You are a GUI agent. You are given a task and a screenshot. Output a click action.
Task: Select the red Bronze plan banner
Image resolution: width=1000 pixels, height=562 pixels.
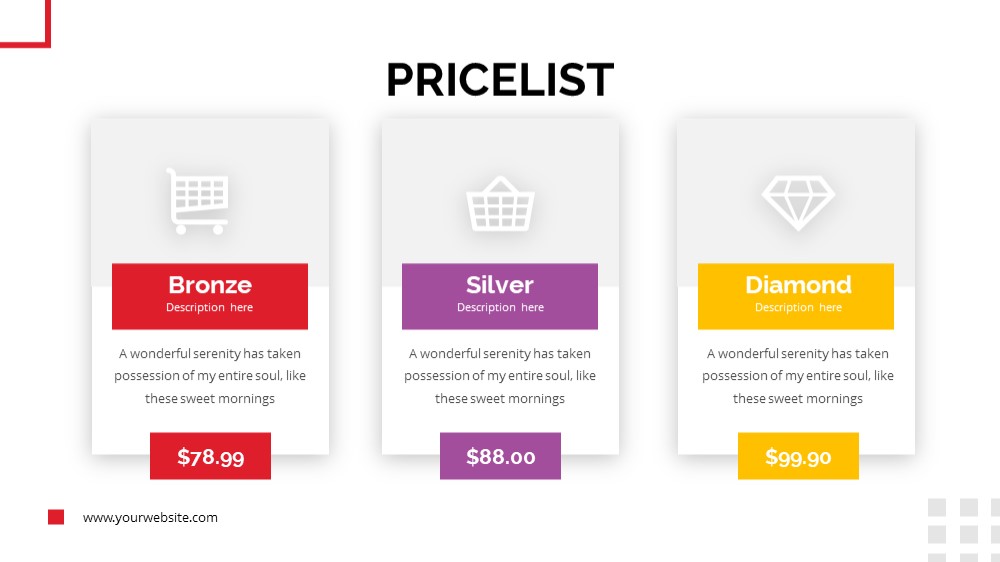click(x=210, y=296)
